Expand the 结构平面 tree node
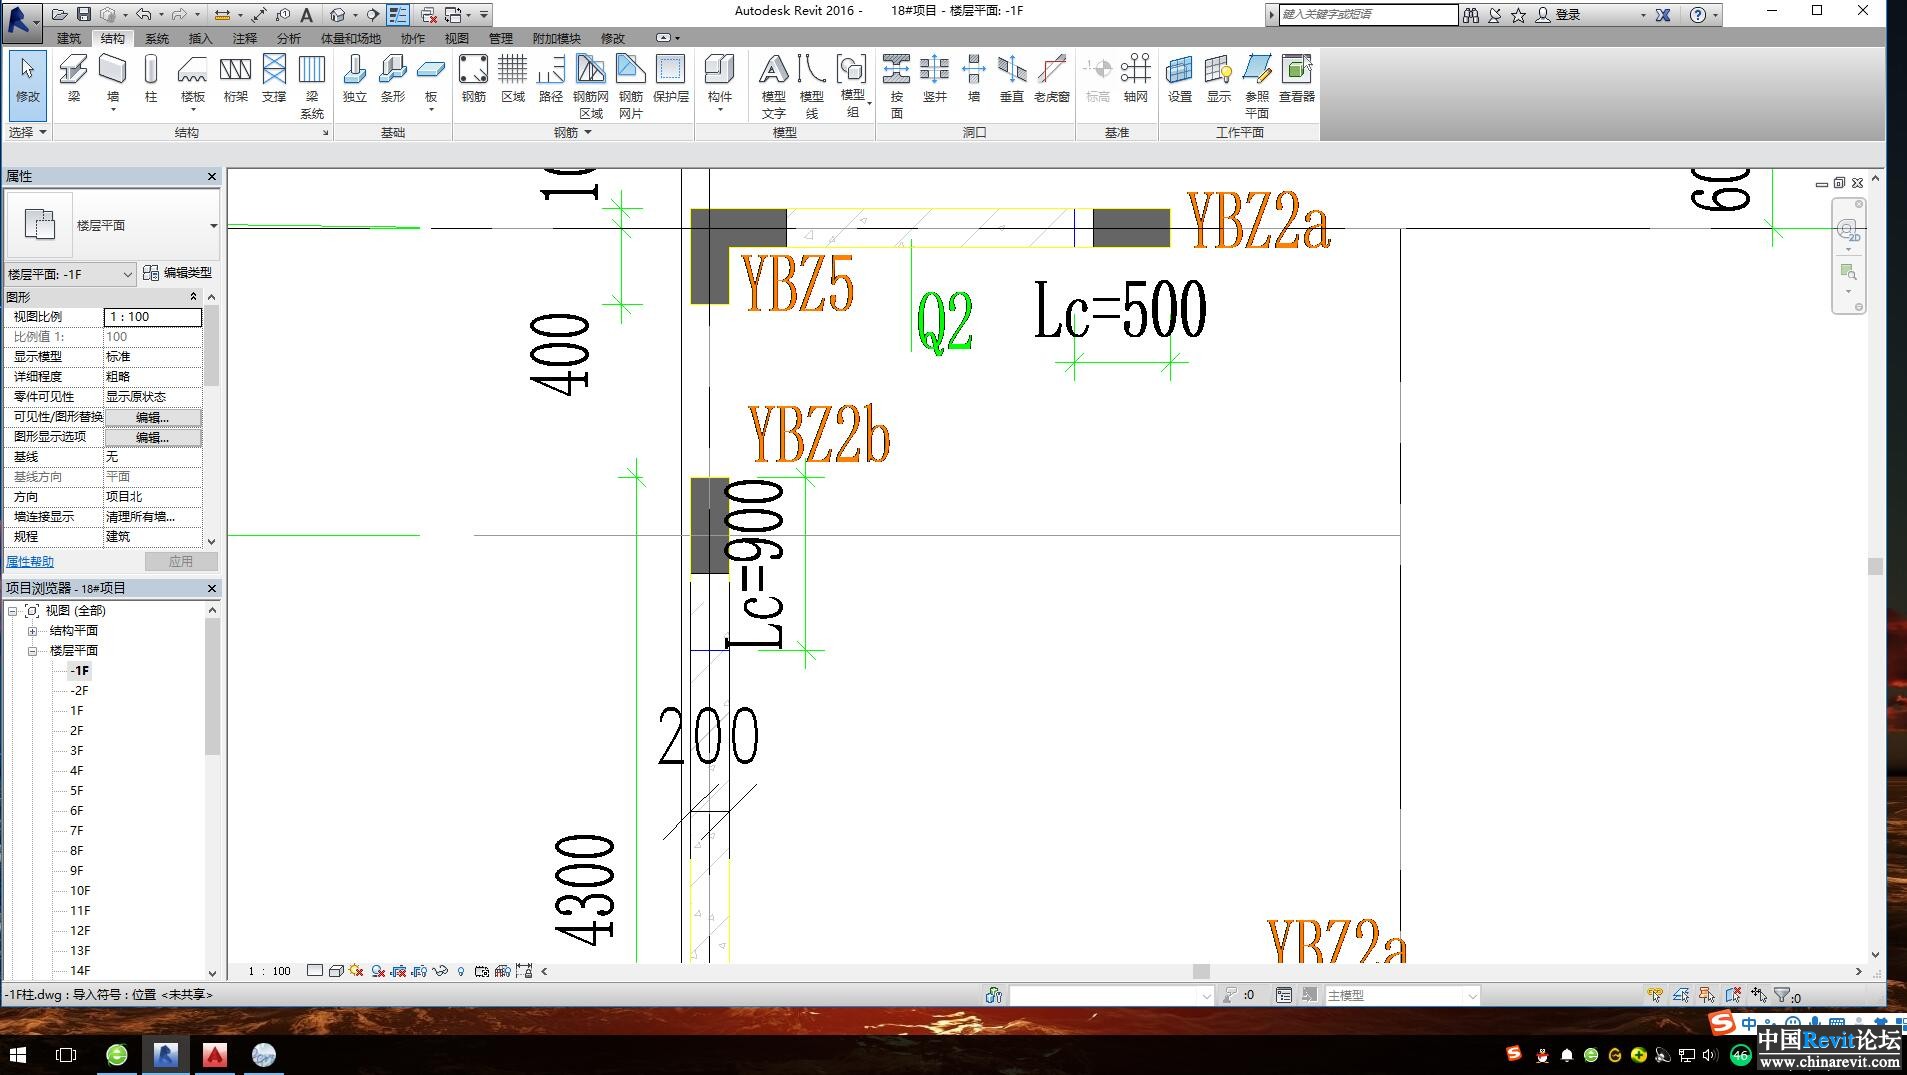The image size is (1907, 1075). point(33,631)
